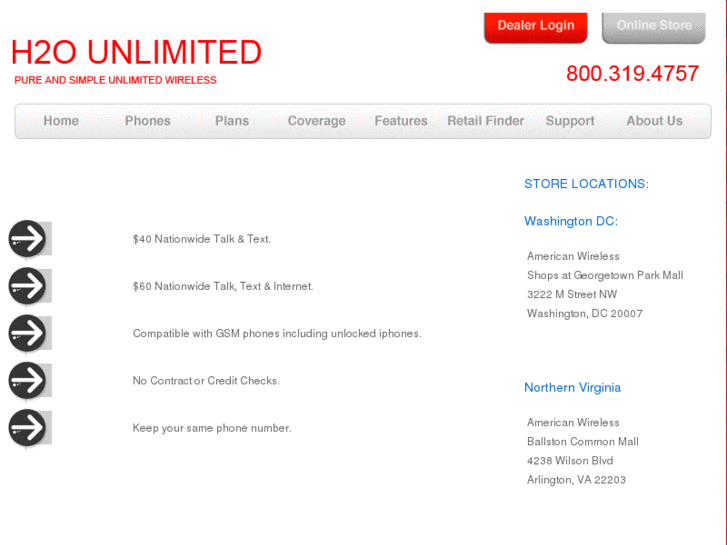
Task: Click the Pure and Simple Unlimited Wireless tagline
Action: [115, 80]
